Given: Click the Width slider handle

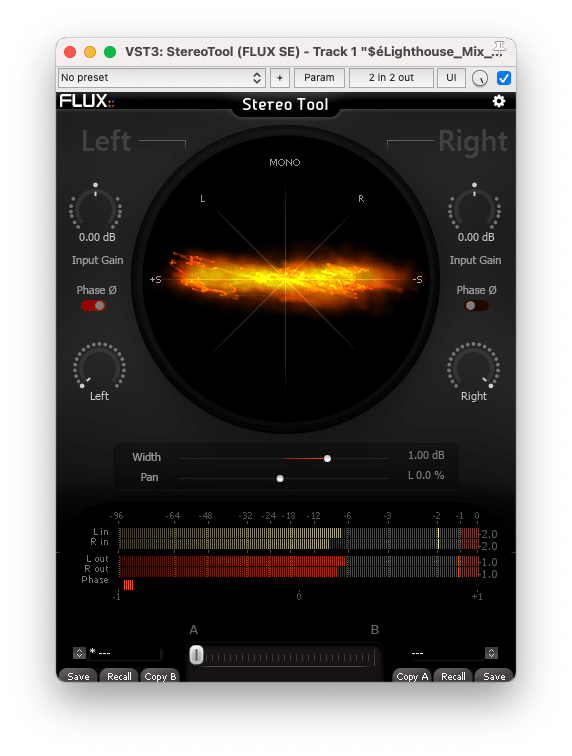Looking at the screenshot, I should tap(327, 459).
